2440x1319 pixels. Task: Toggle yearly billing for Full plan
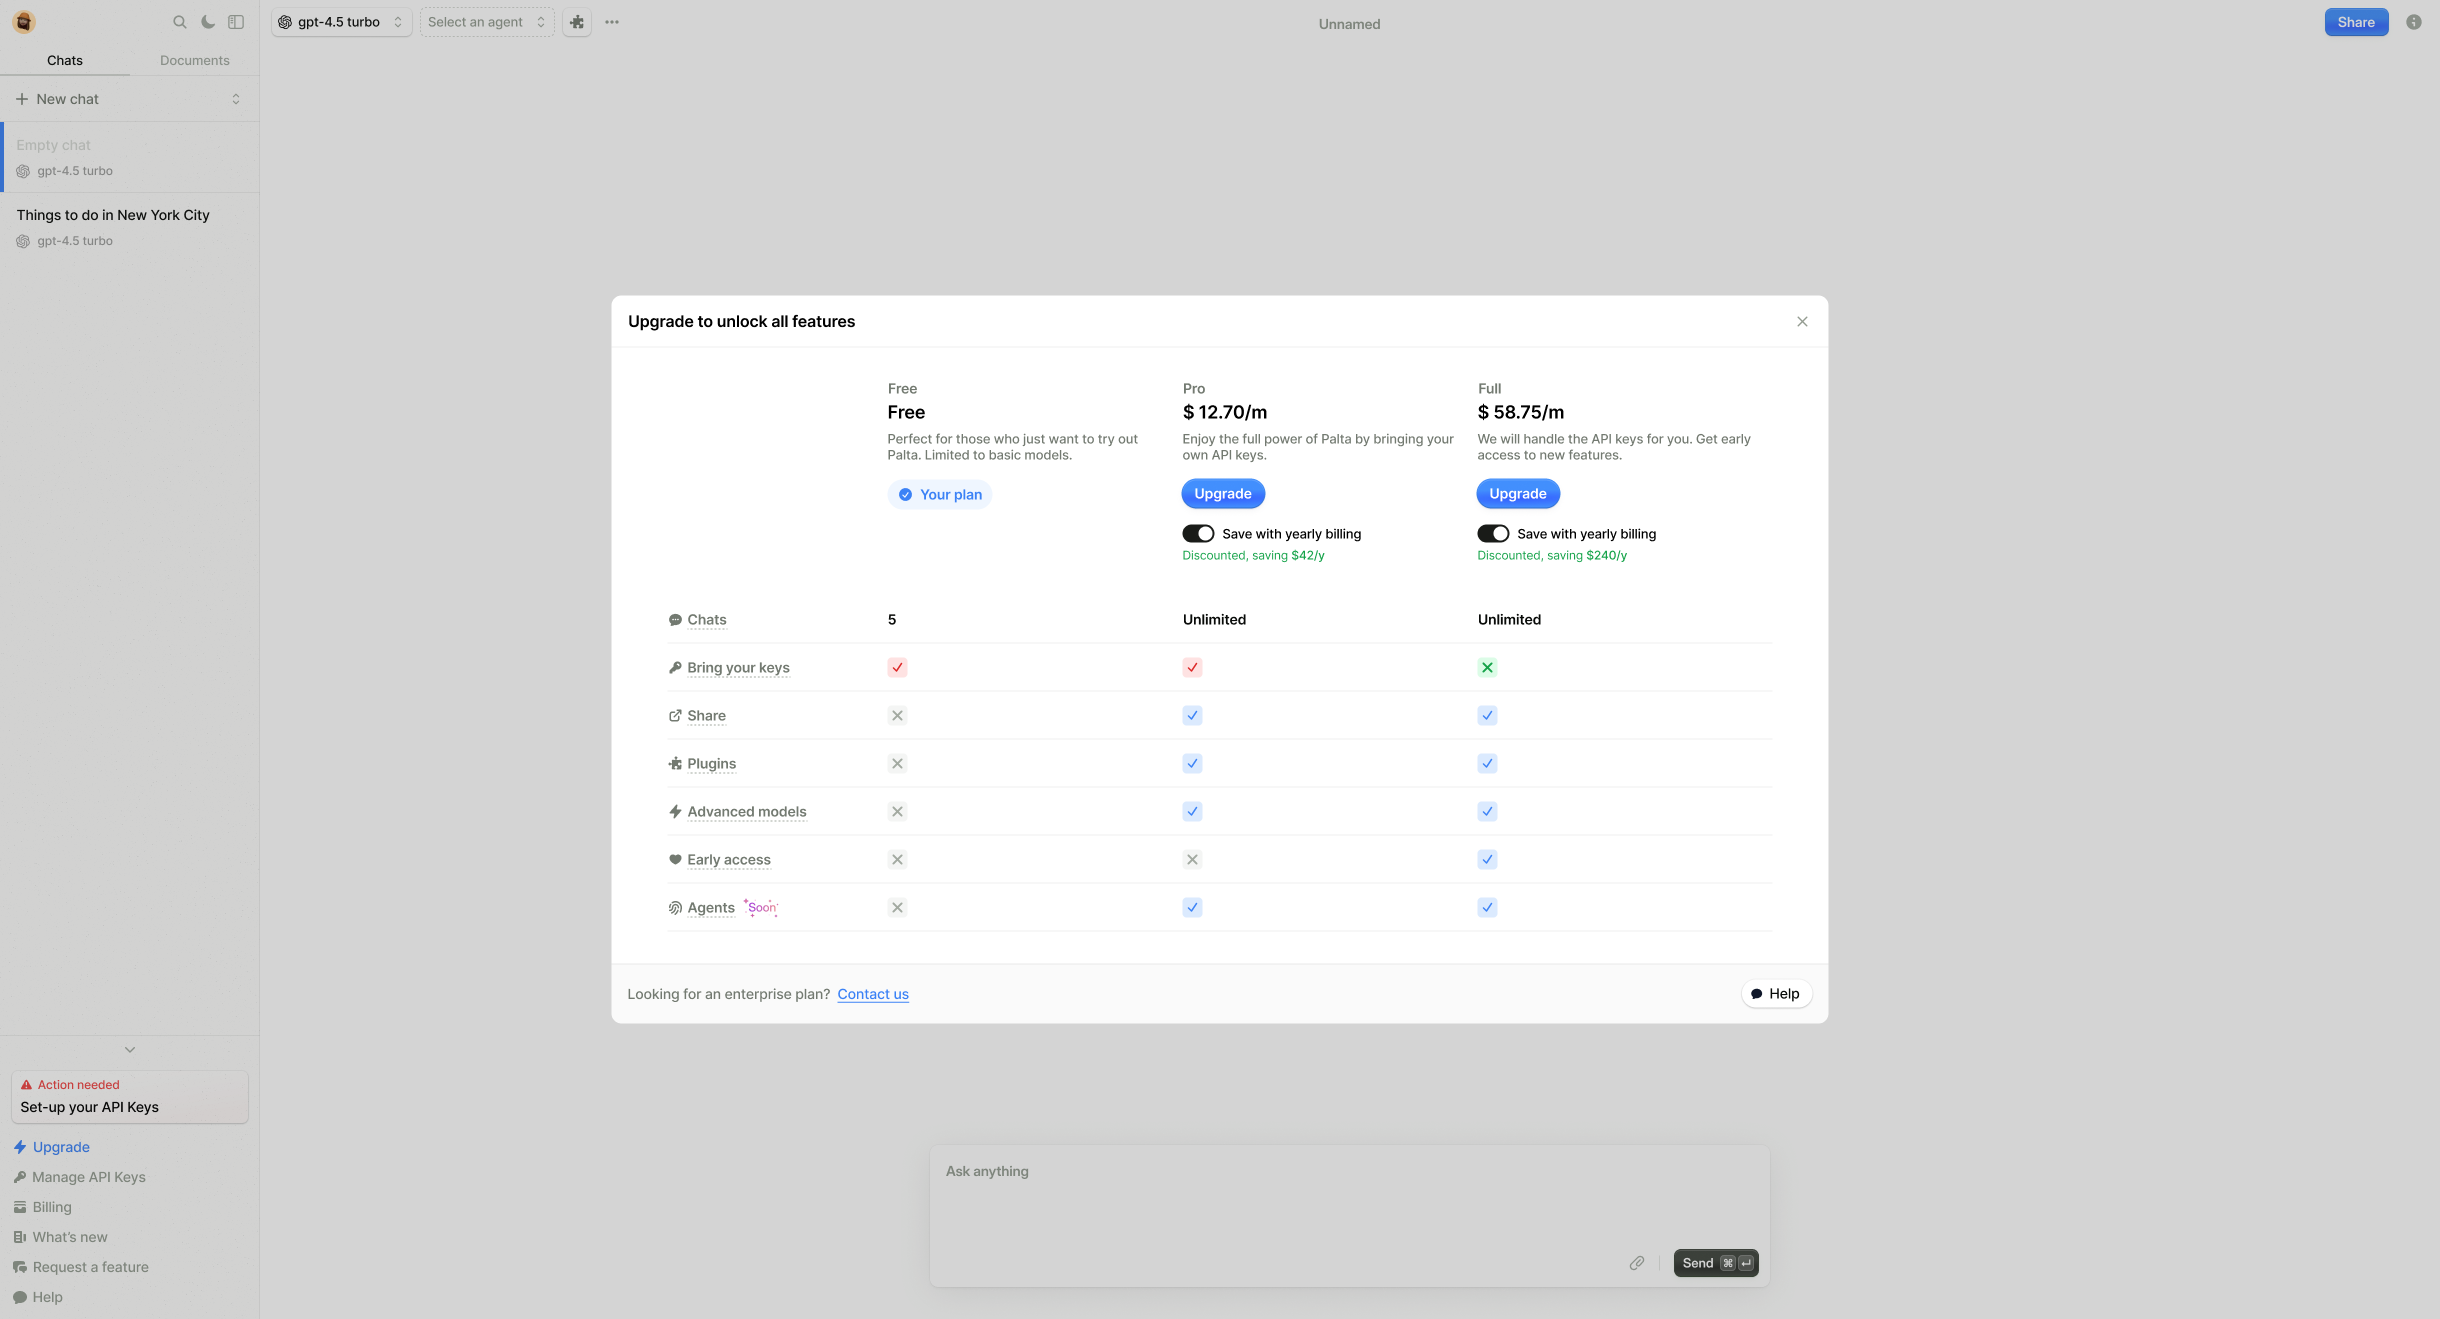pos(1493,534)
